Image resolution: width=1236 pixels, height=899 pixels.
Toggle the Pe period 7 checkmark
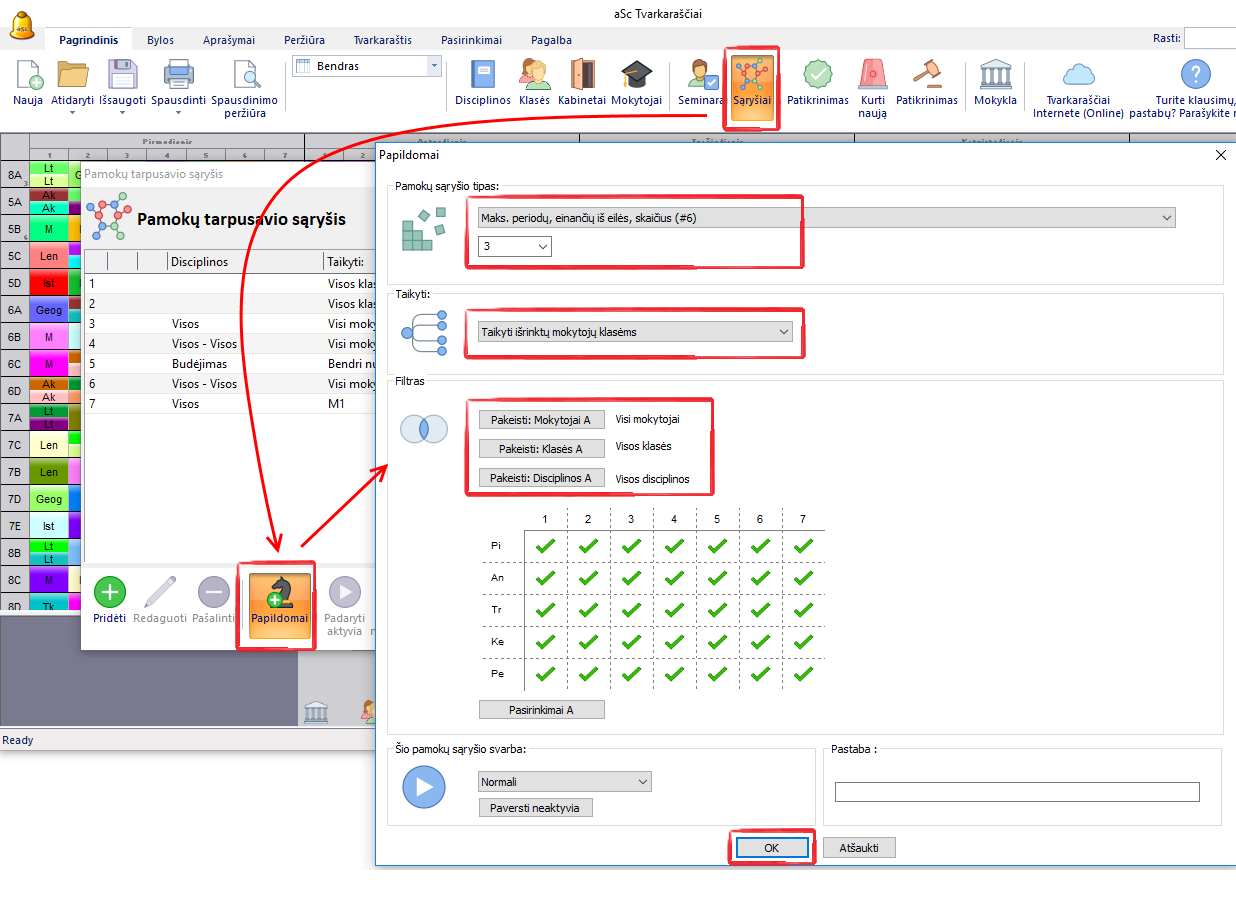[803, 674]
